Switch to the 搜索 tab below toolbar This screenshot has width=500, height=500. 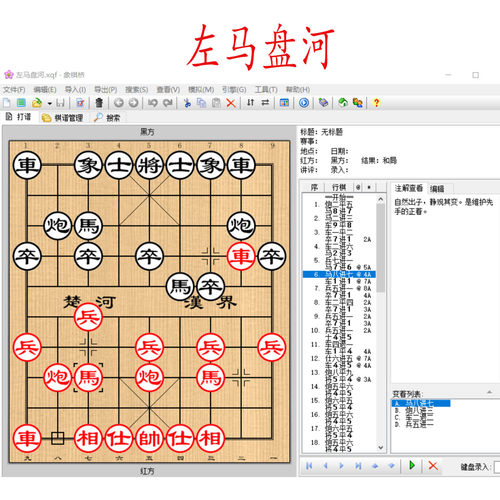107,118
